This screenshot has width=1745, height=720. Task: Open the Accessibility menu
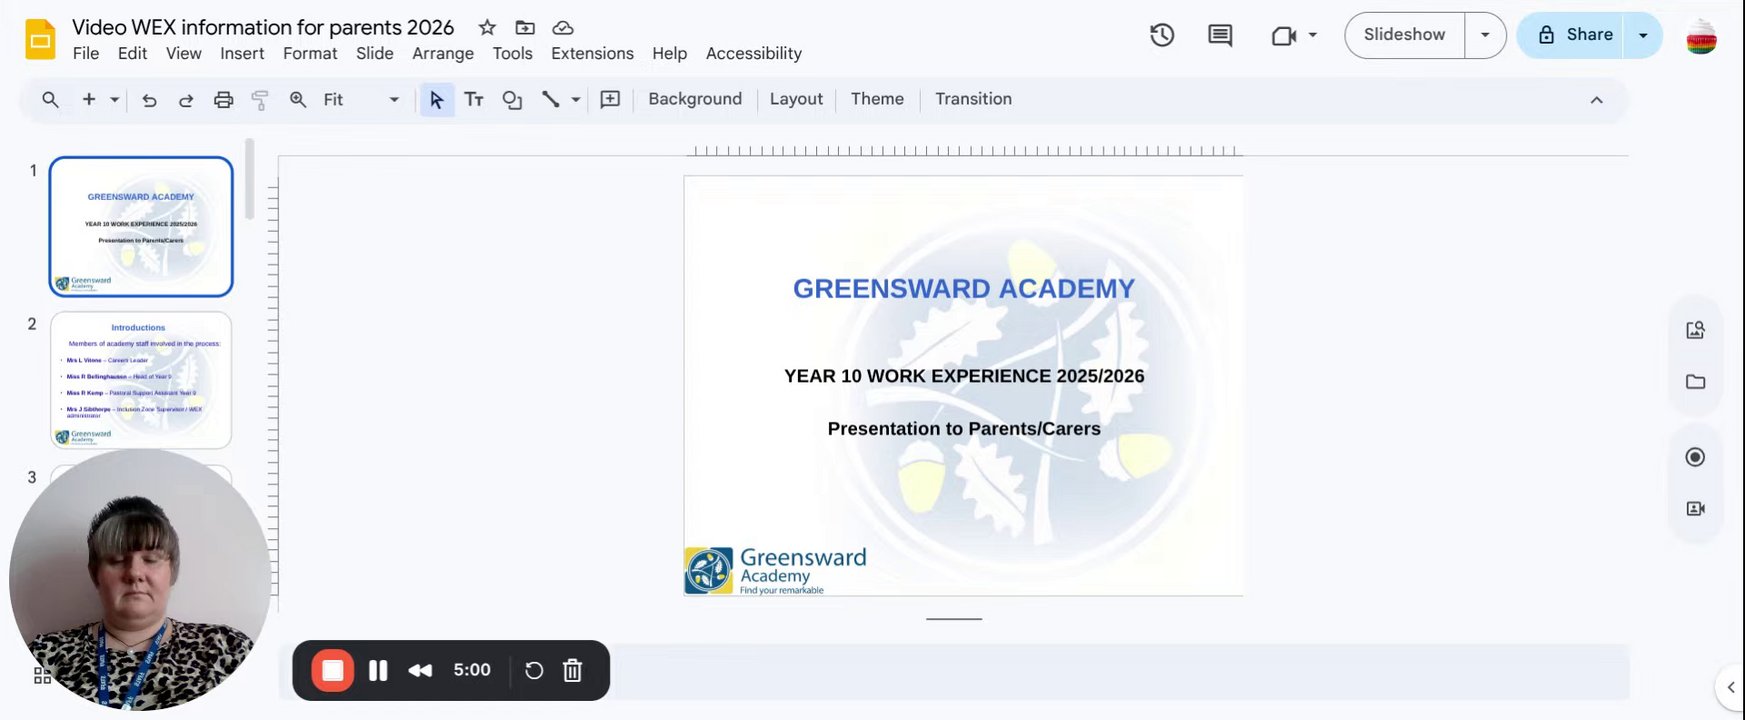[754, 54]
